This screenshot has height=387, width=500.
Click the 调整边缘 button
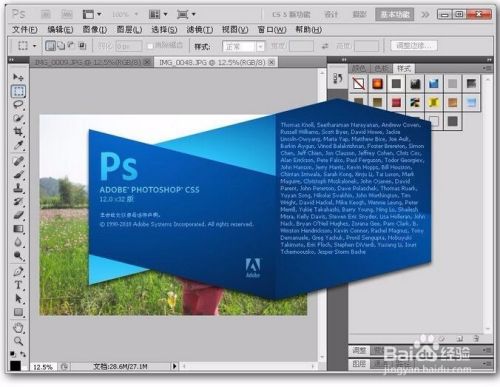414,46
